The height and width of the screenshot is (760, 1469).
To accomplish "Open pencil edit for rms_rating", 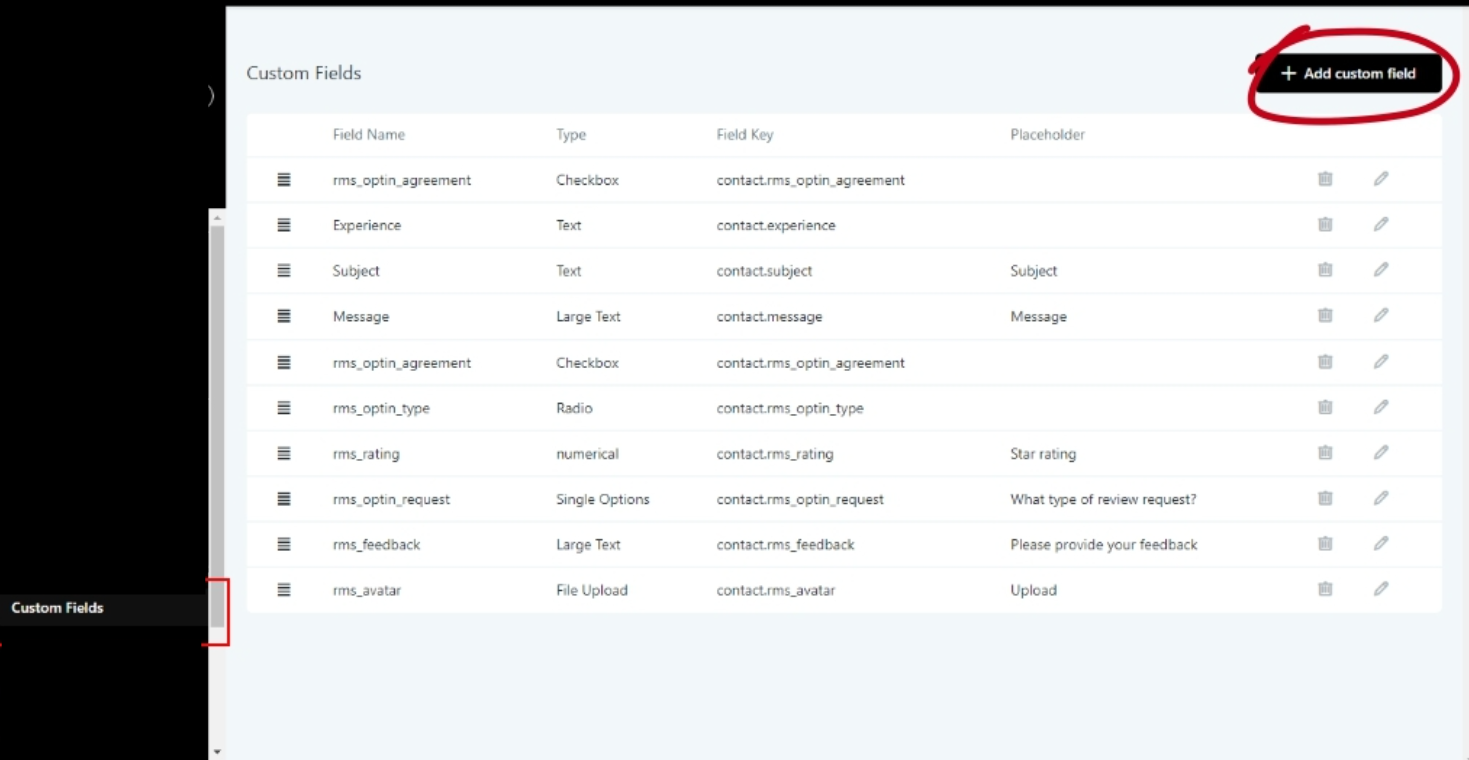I will pos(1381,453).
